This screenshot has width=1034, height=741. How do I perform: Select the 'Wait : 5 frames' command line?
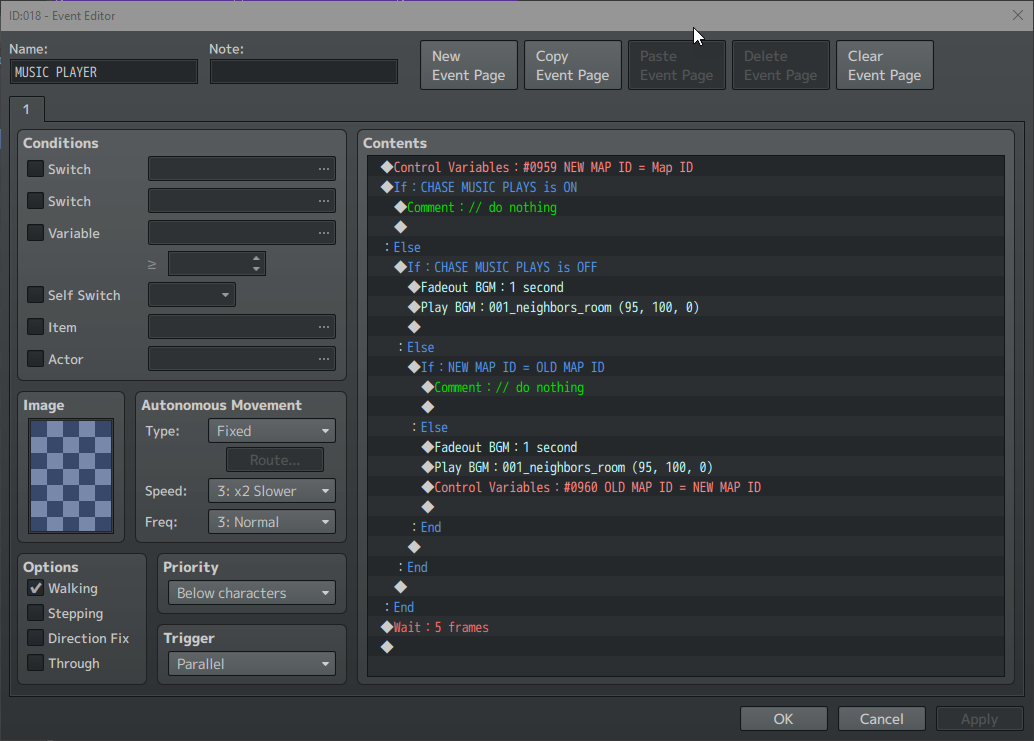pyautogui.click(x=686, y=627)
